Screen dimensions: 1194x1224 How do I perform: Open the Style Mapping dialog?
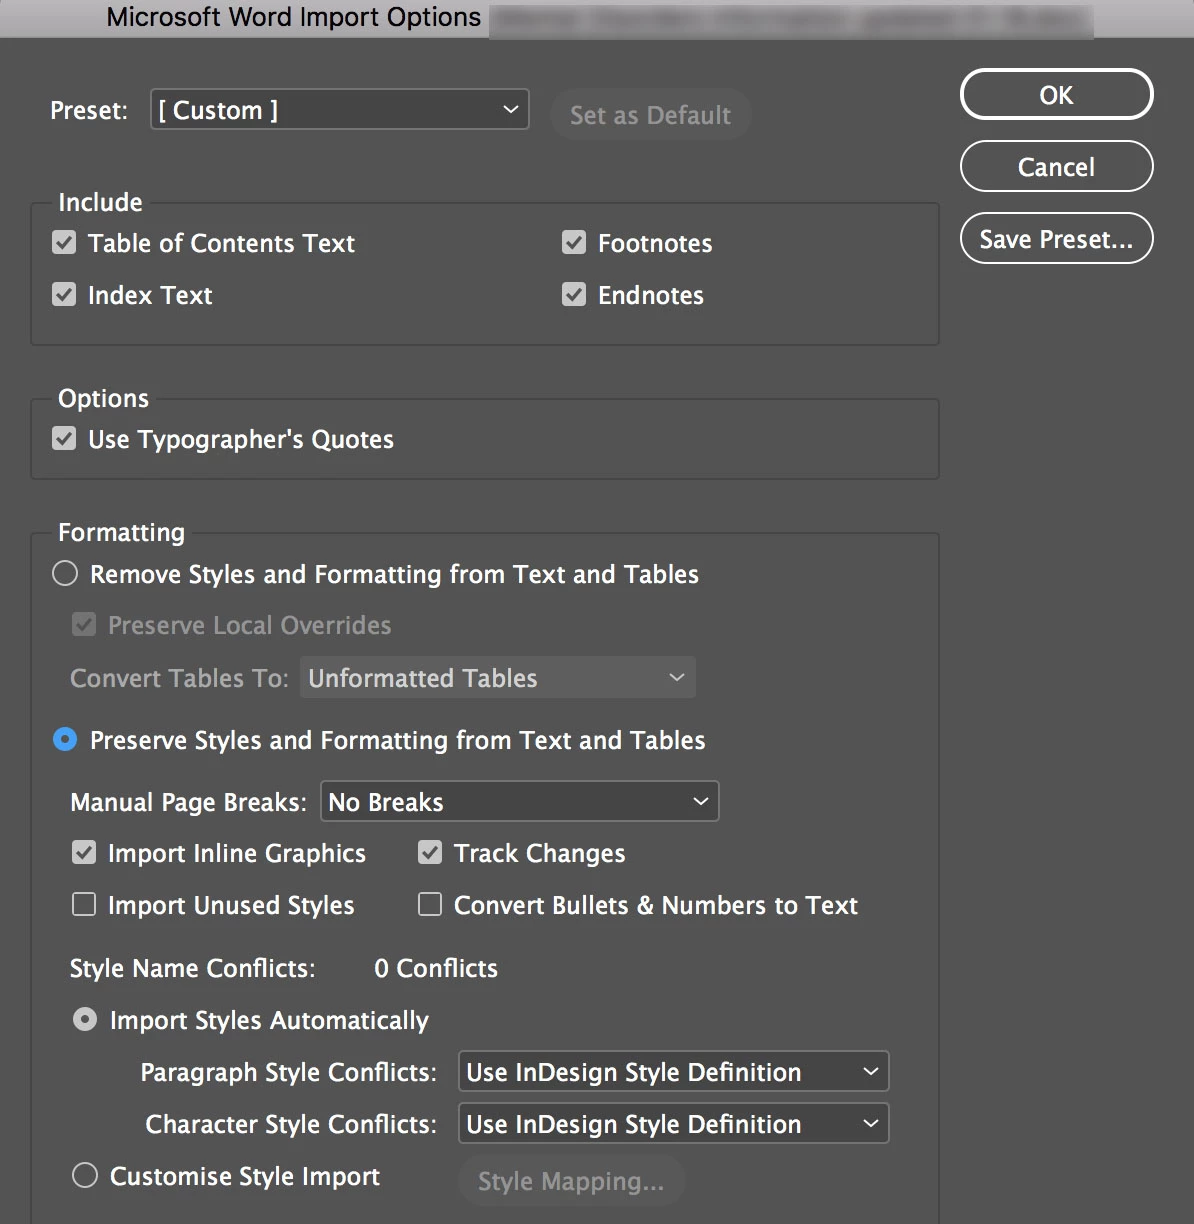(x=571, y=1181)
